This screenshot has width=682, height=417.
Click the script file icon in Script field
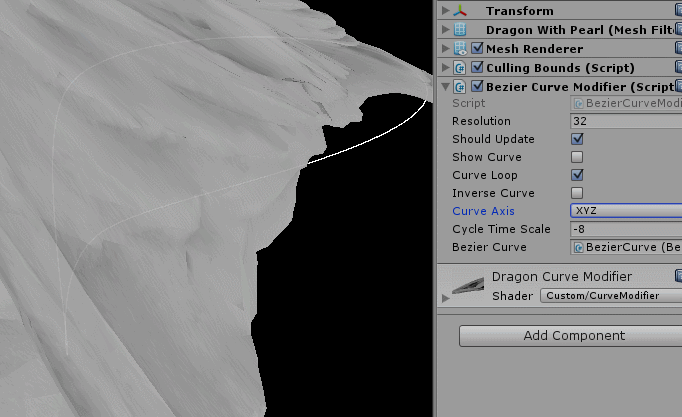pos(578,103)
